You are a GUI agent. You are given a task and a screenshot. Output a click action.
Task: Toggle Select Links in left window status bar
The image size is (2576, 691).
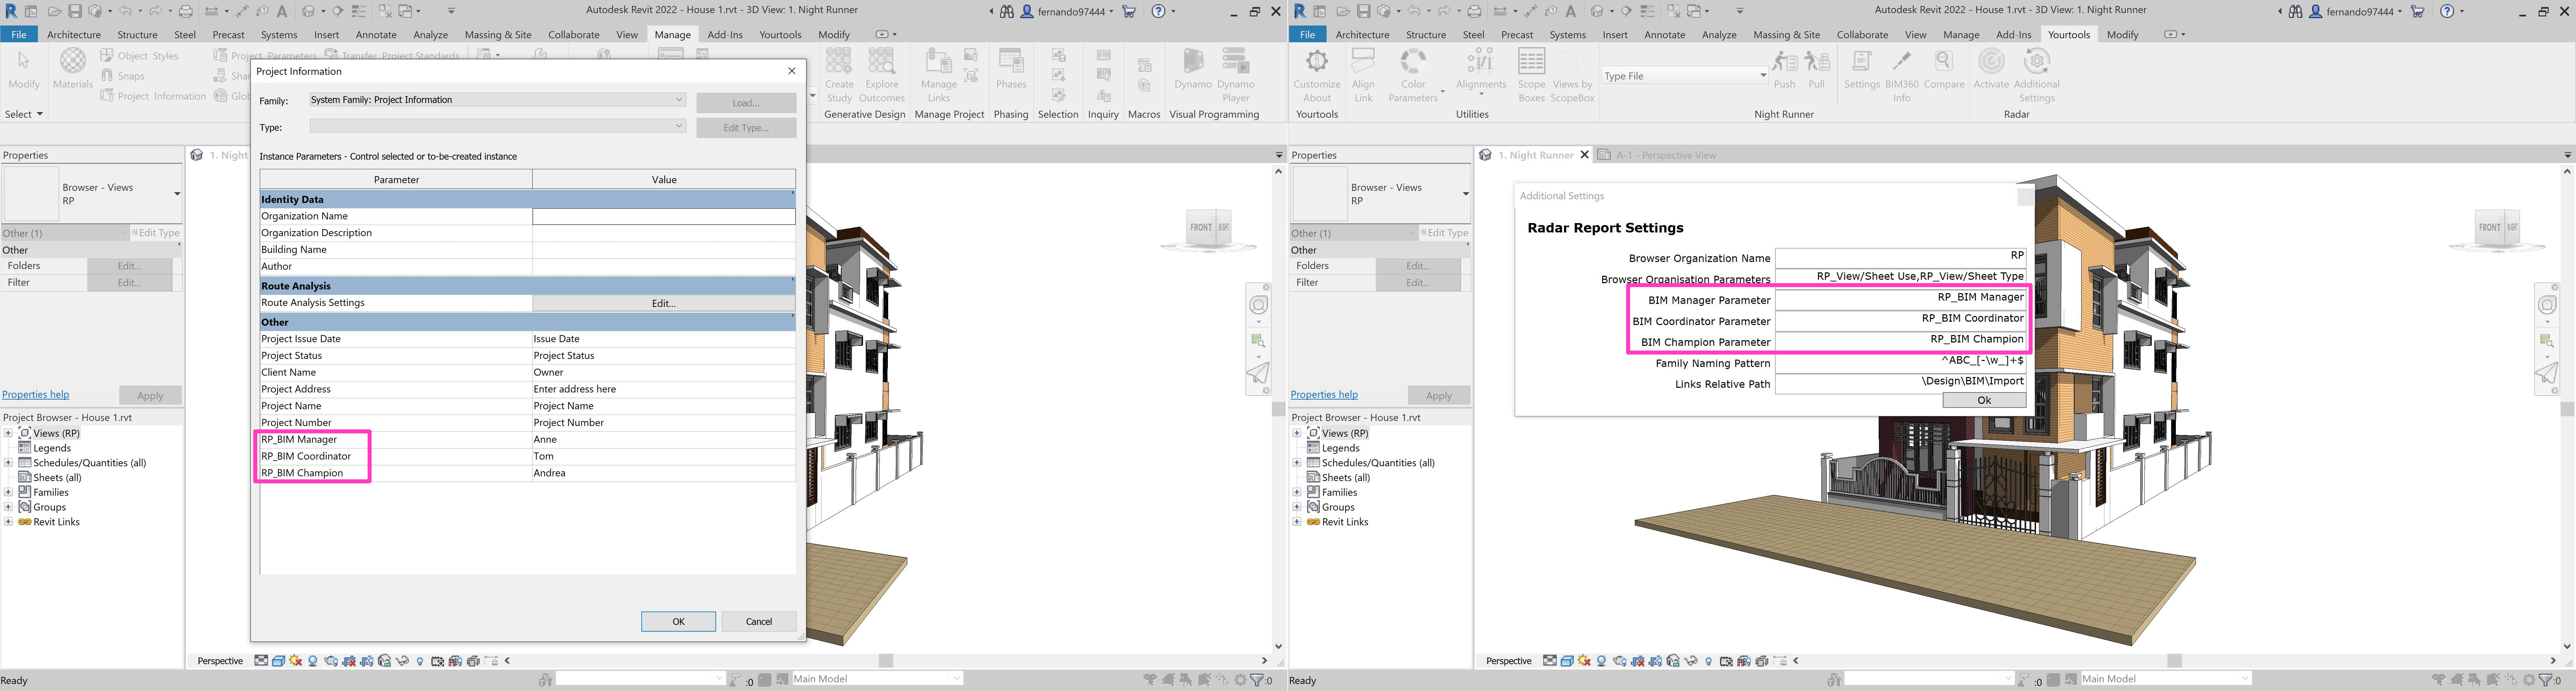coord(1150,680)
